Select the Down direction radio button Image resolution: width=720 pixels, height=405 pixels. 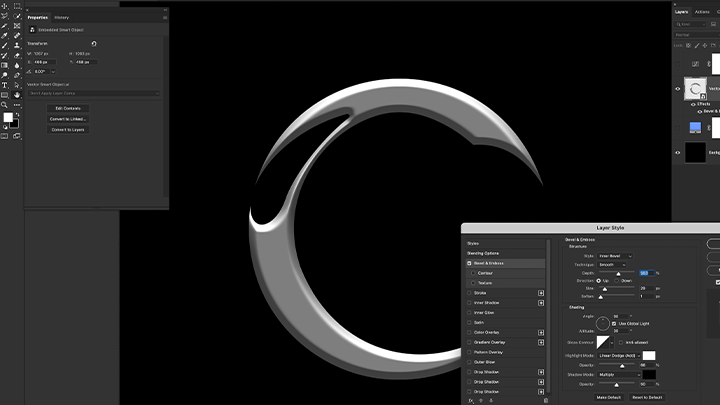point(617,281)
